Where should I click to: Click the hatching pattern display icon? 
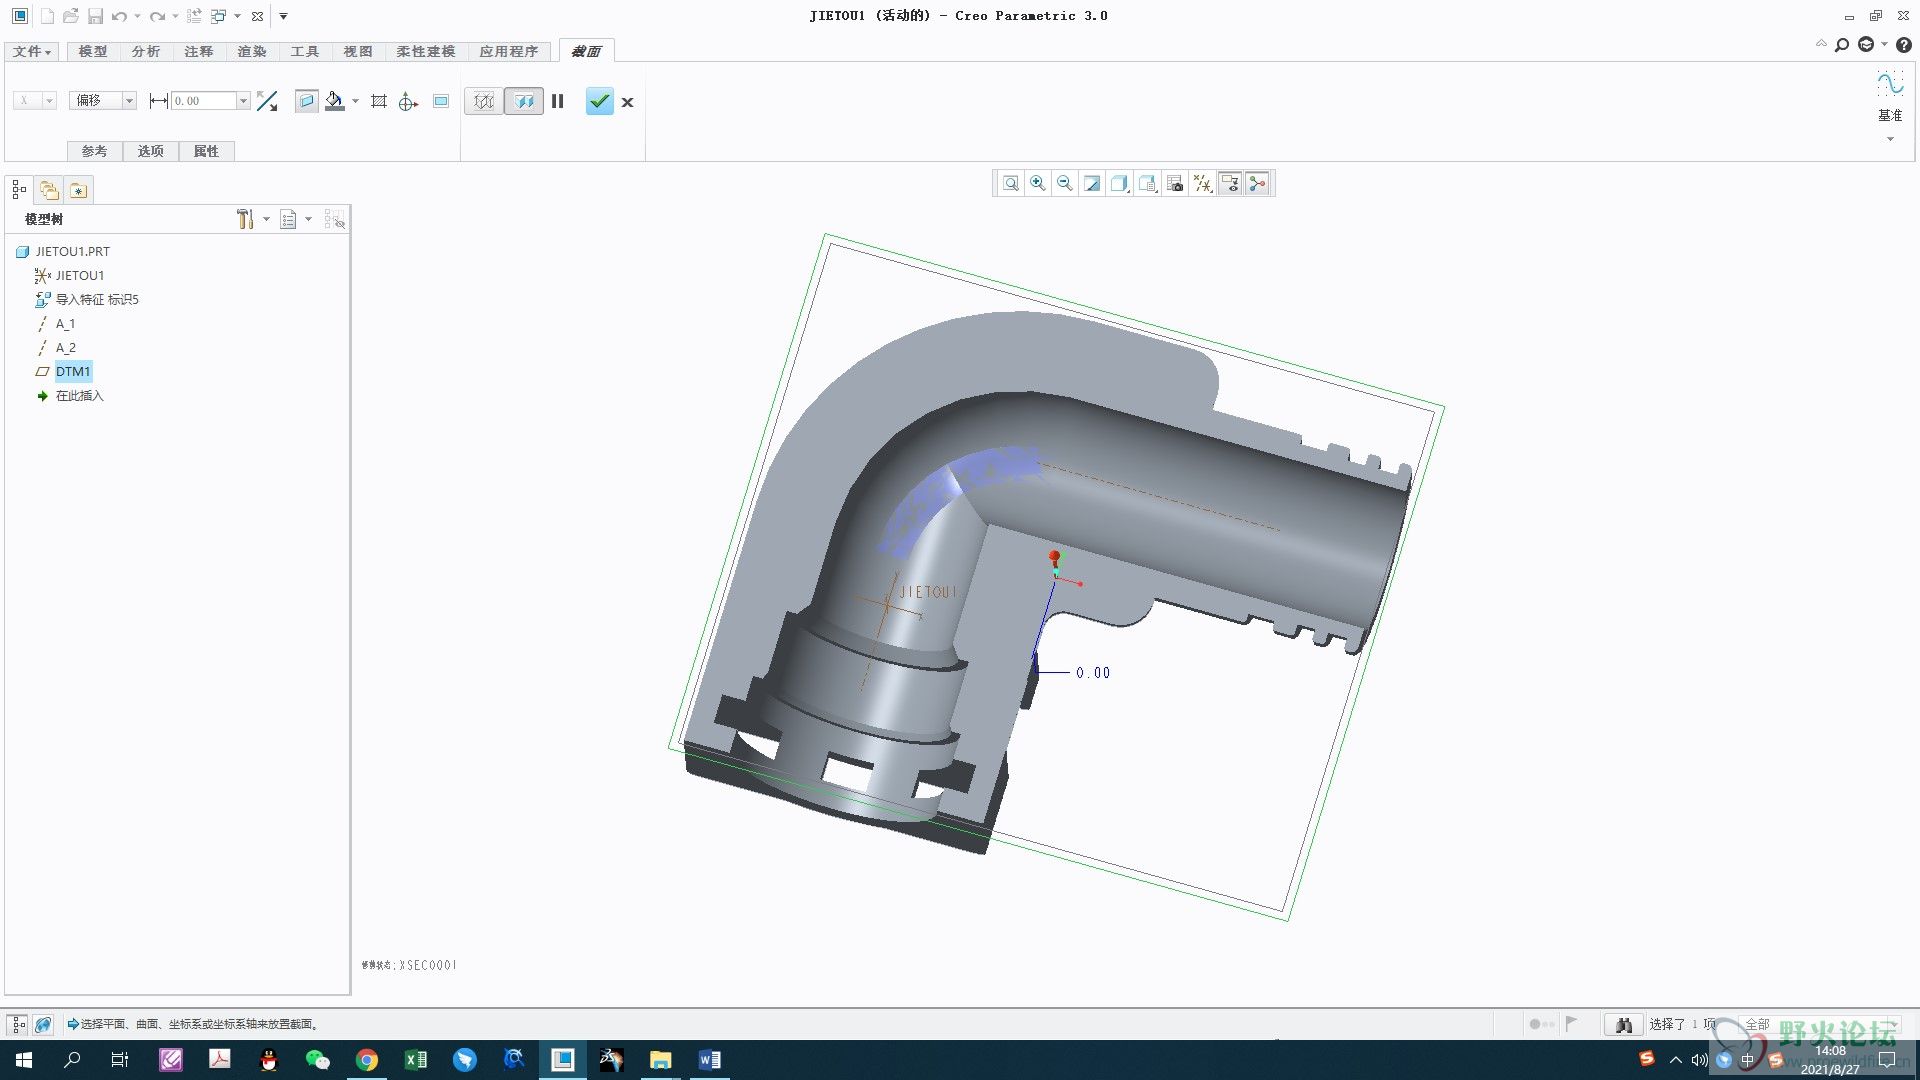378,101
